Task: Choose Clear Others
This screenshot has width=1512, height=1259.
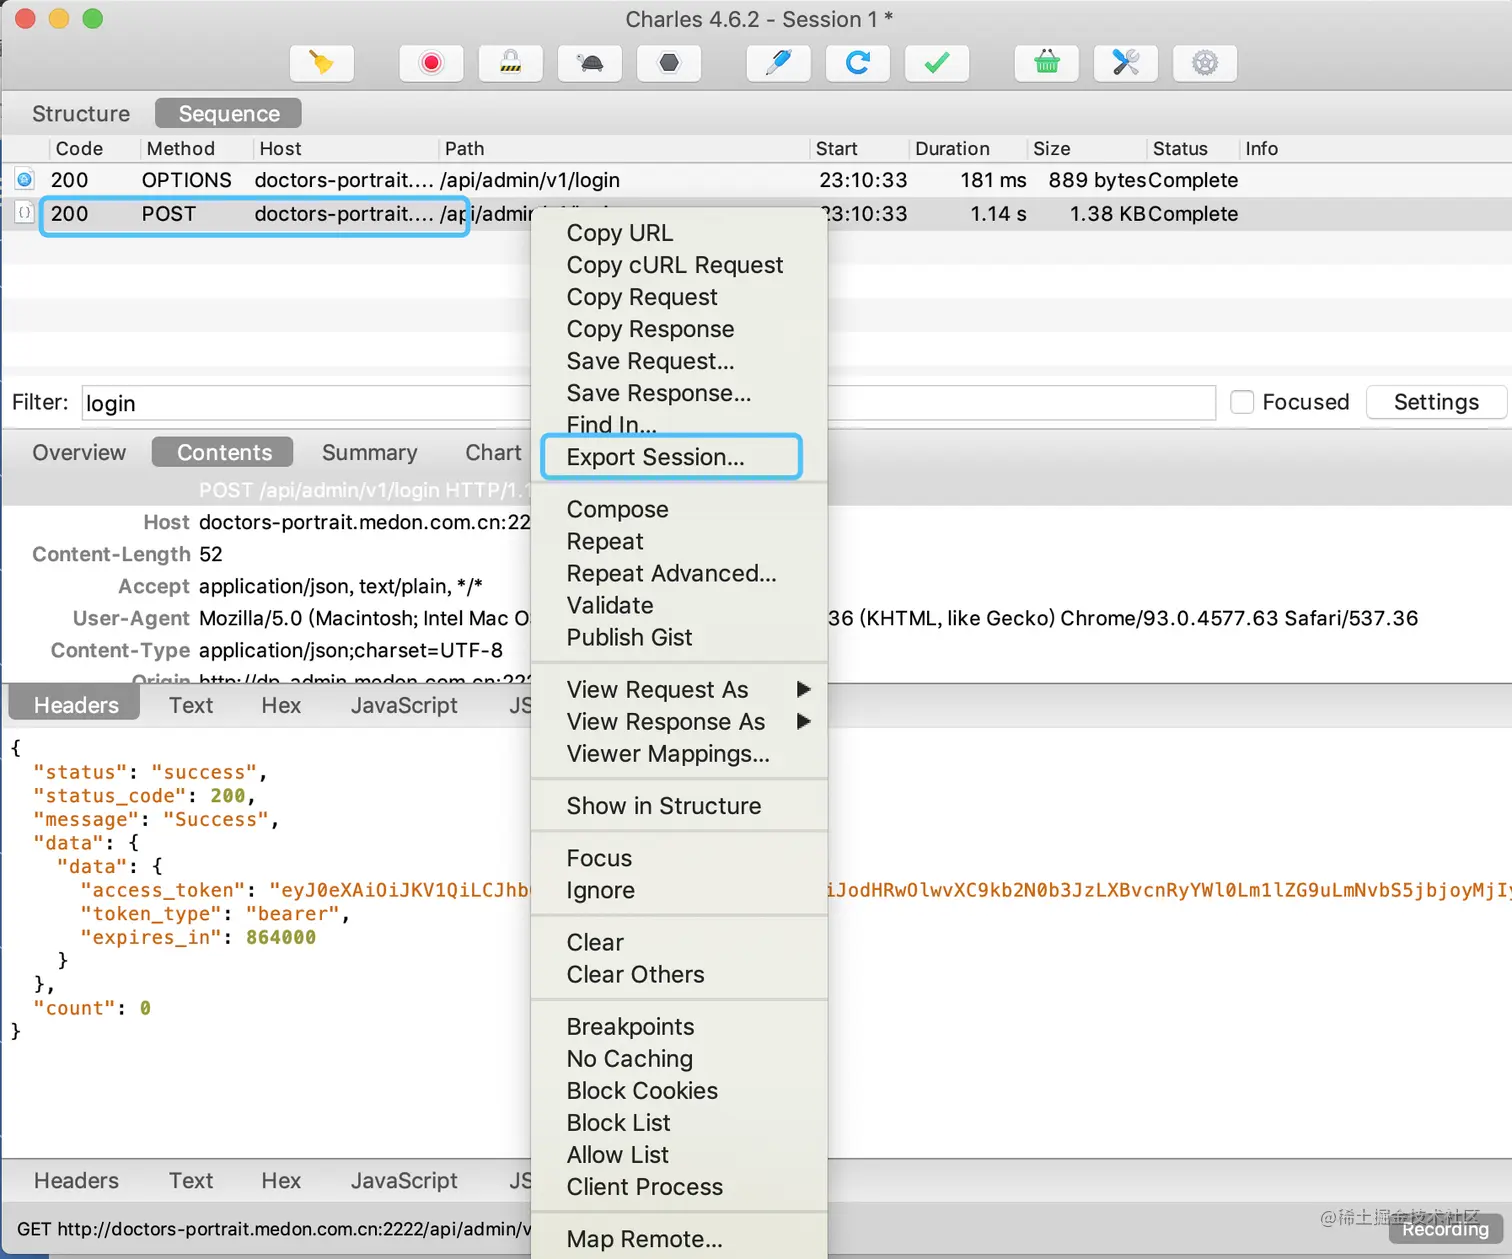Action: 636,974
